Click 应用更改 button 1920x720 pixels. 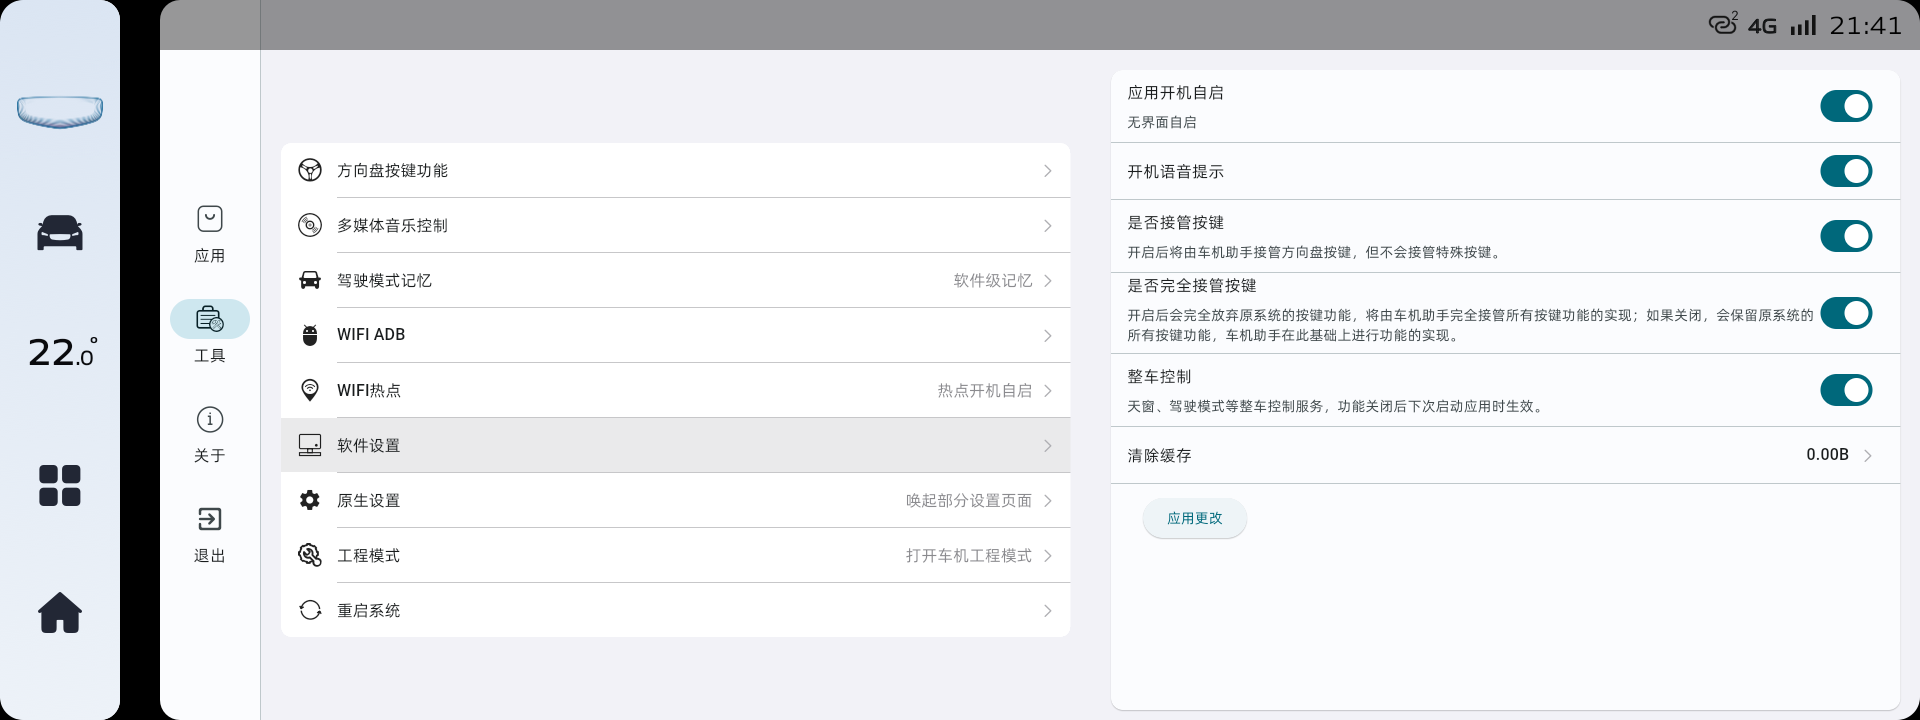pos(1194,518)
